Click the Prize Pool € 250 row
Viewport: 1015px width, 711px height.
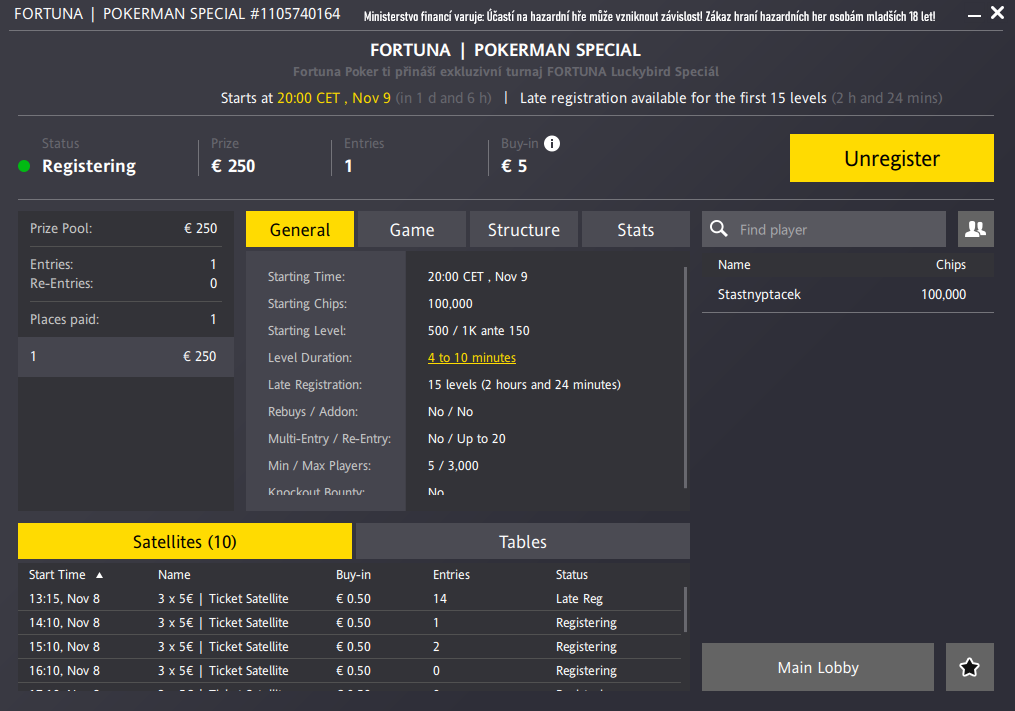click(x=123, y=228)
